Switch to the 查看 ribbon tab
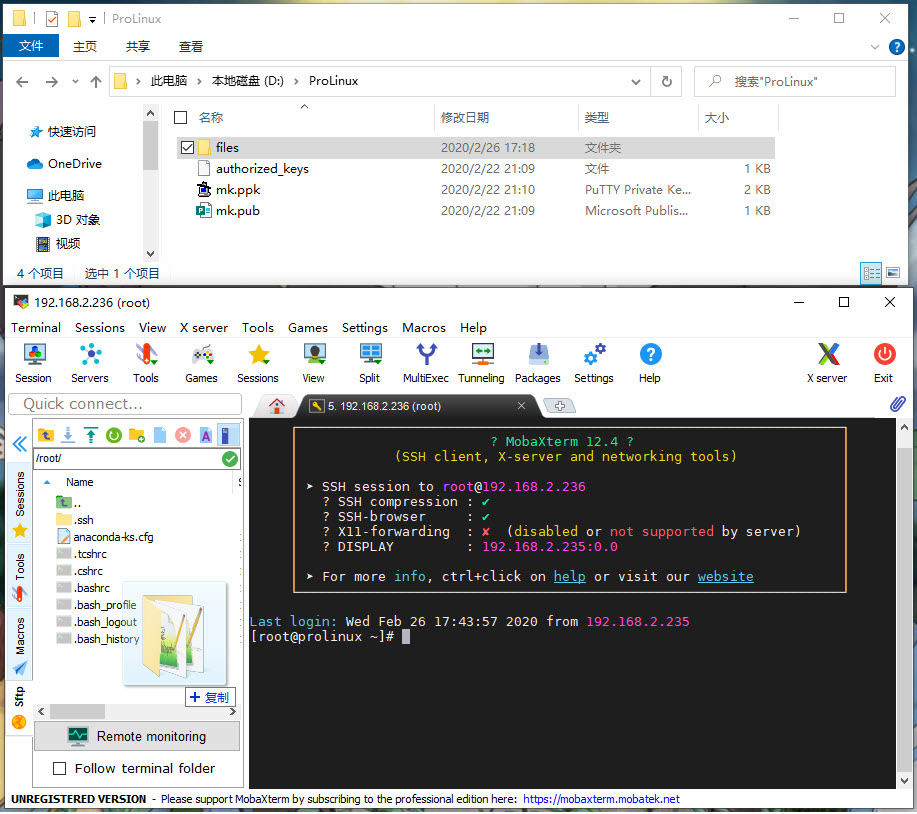Screen dimensions: 917x814 pos(191,46)
